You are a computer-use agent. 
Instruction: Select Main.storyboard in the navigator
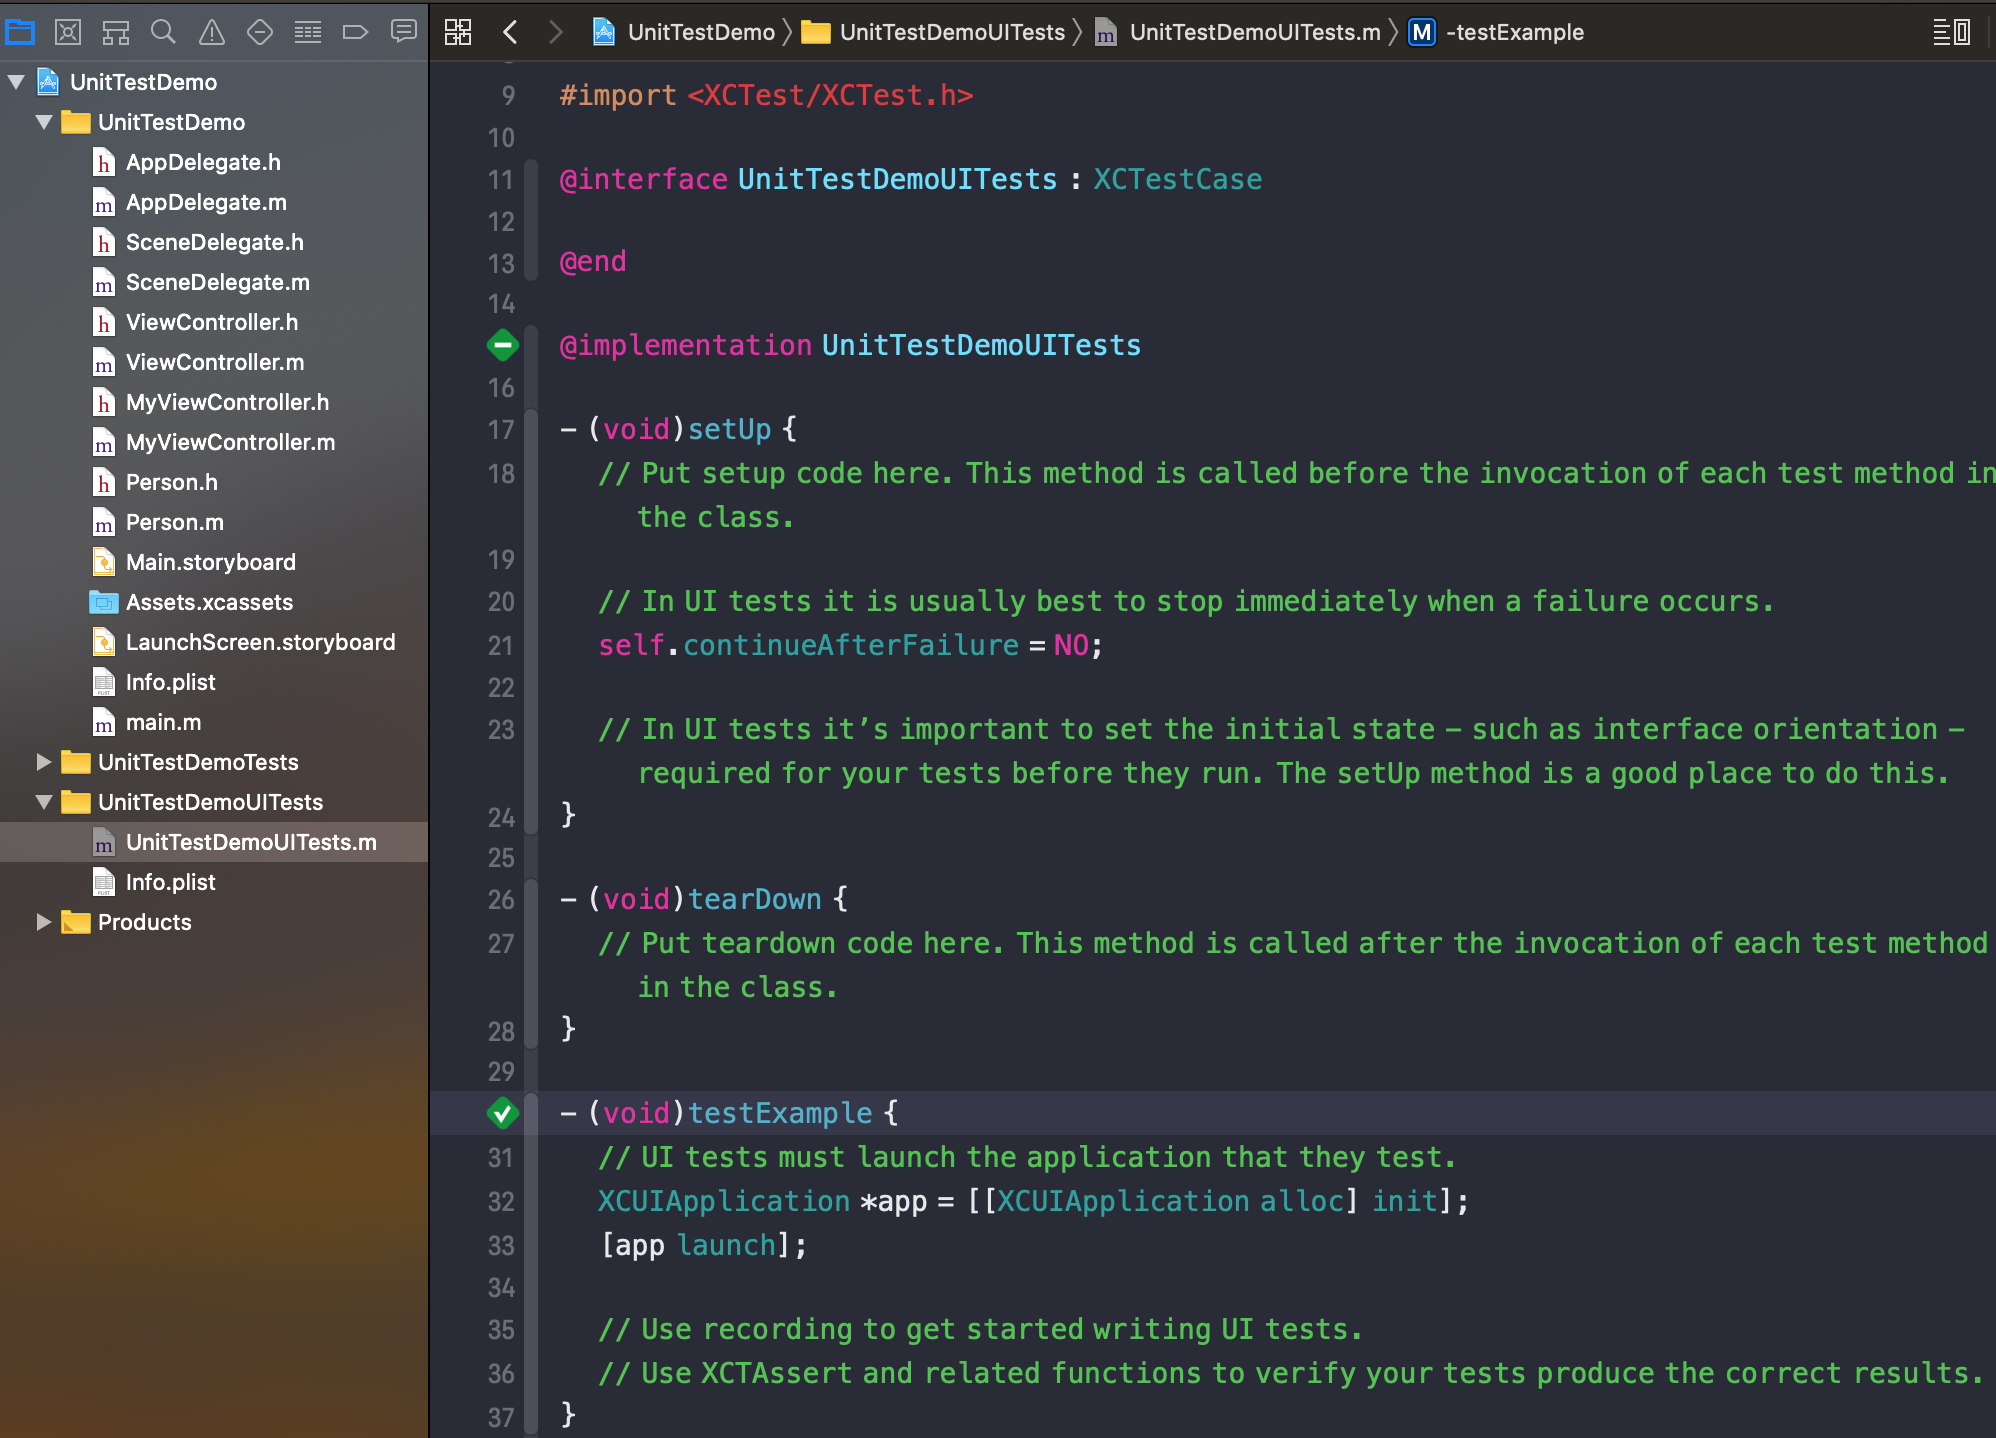point(210,562)
